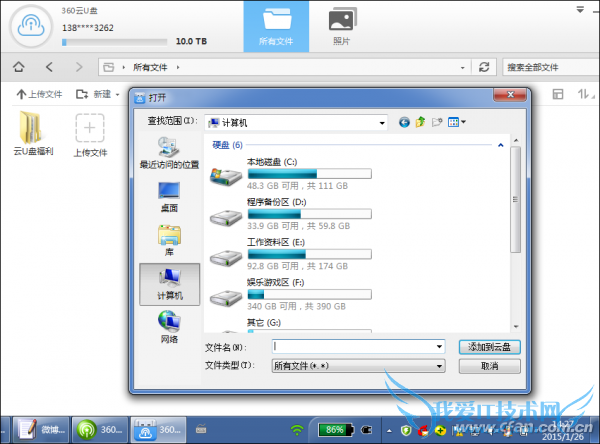Select 网络 in the places bar

(169, 328)
